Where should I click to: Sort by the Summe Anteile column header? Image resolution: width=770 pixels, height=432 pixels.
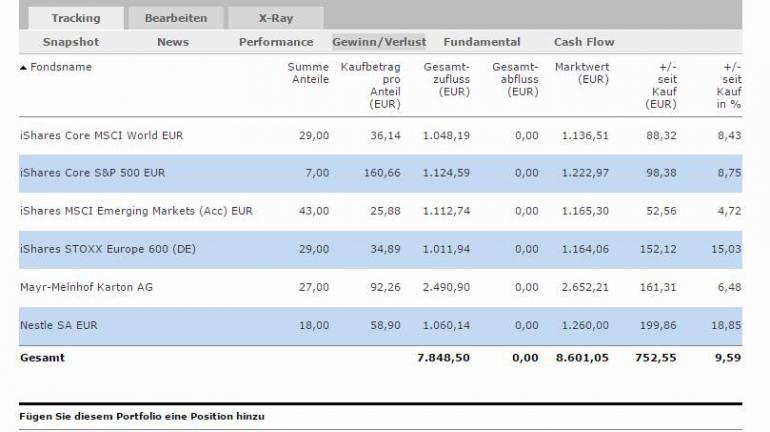tap(309, 73)
